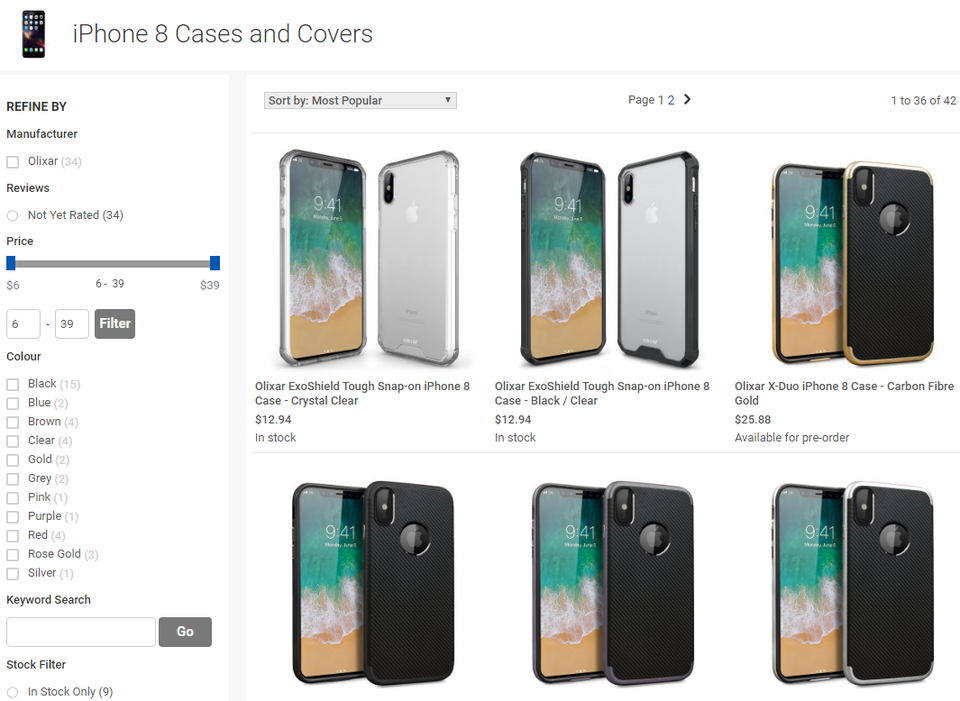Screen dimensions: 960x701
Task: Open the 'Sort by: Most Popular' dropdown
Action: coord(360,100)
